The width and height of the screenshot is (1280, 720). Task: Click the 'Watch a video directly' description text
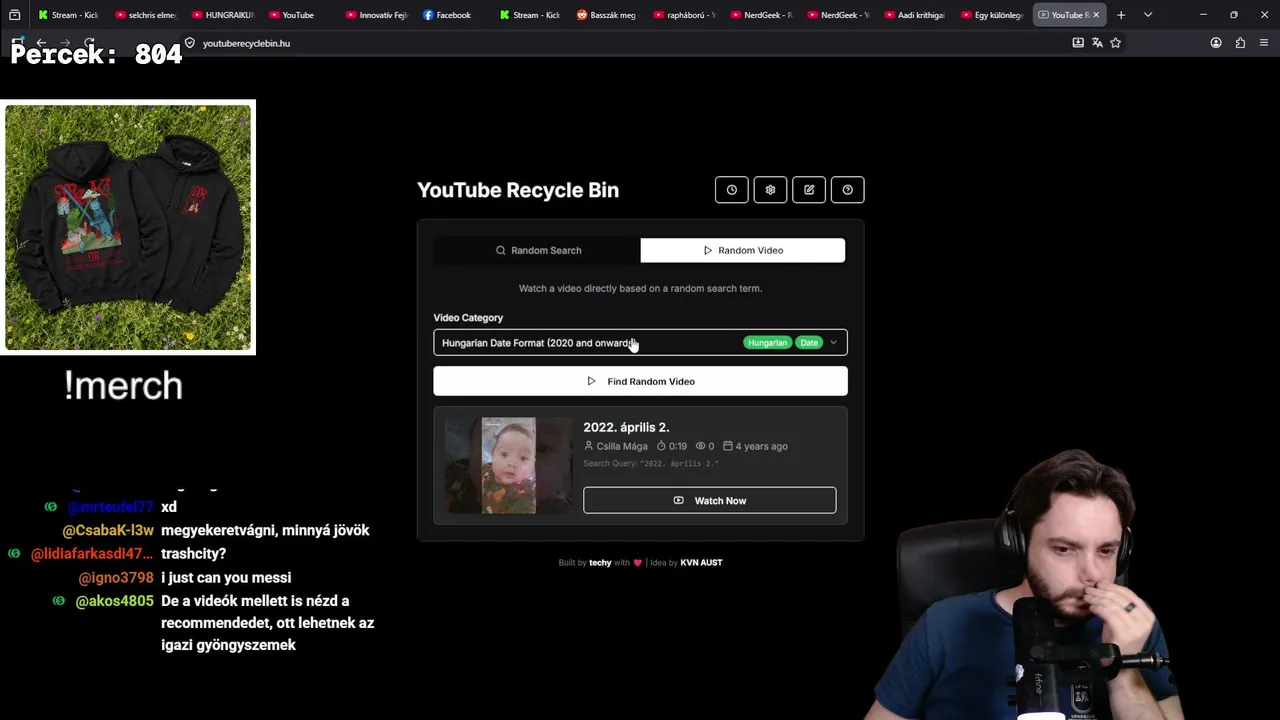point(640,288)
